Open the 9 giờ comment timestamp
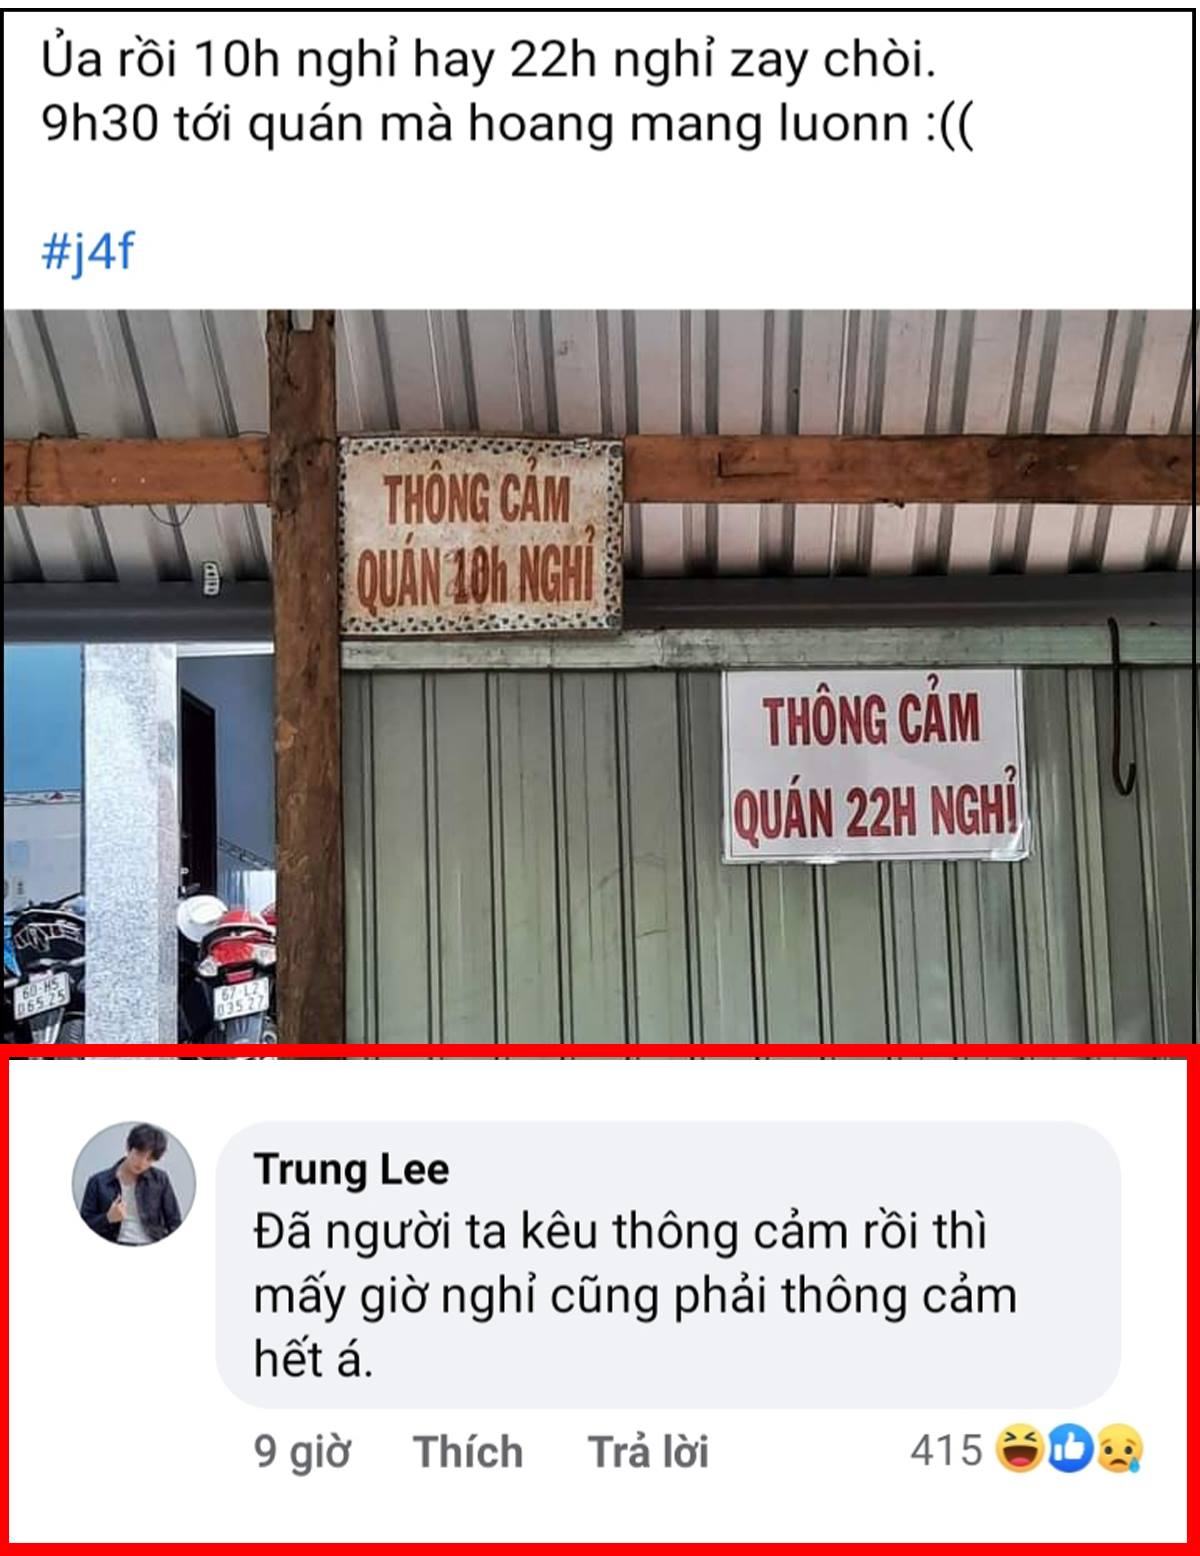Viewport: 1200px width, 1556px height. (x=302, y=1451)
